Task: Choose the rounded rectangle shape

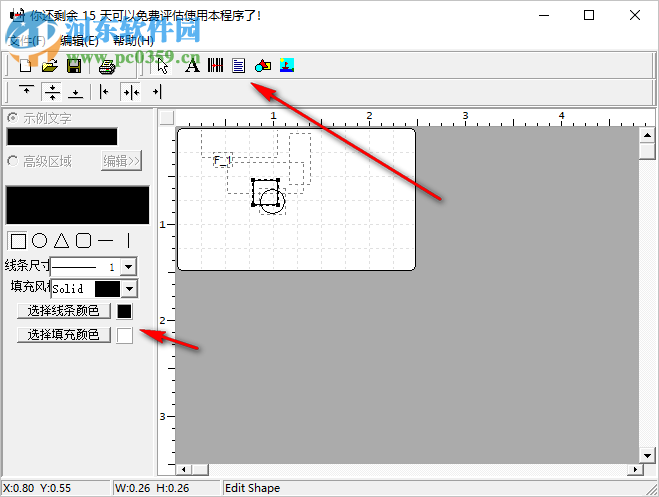Action: [x=83, y=240]
